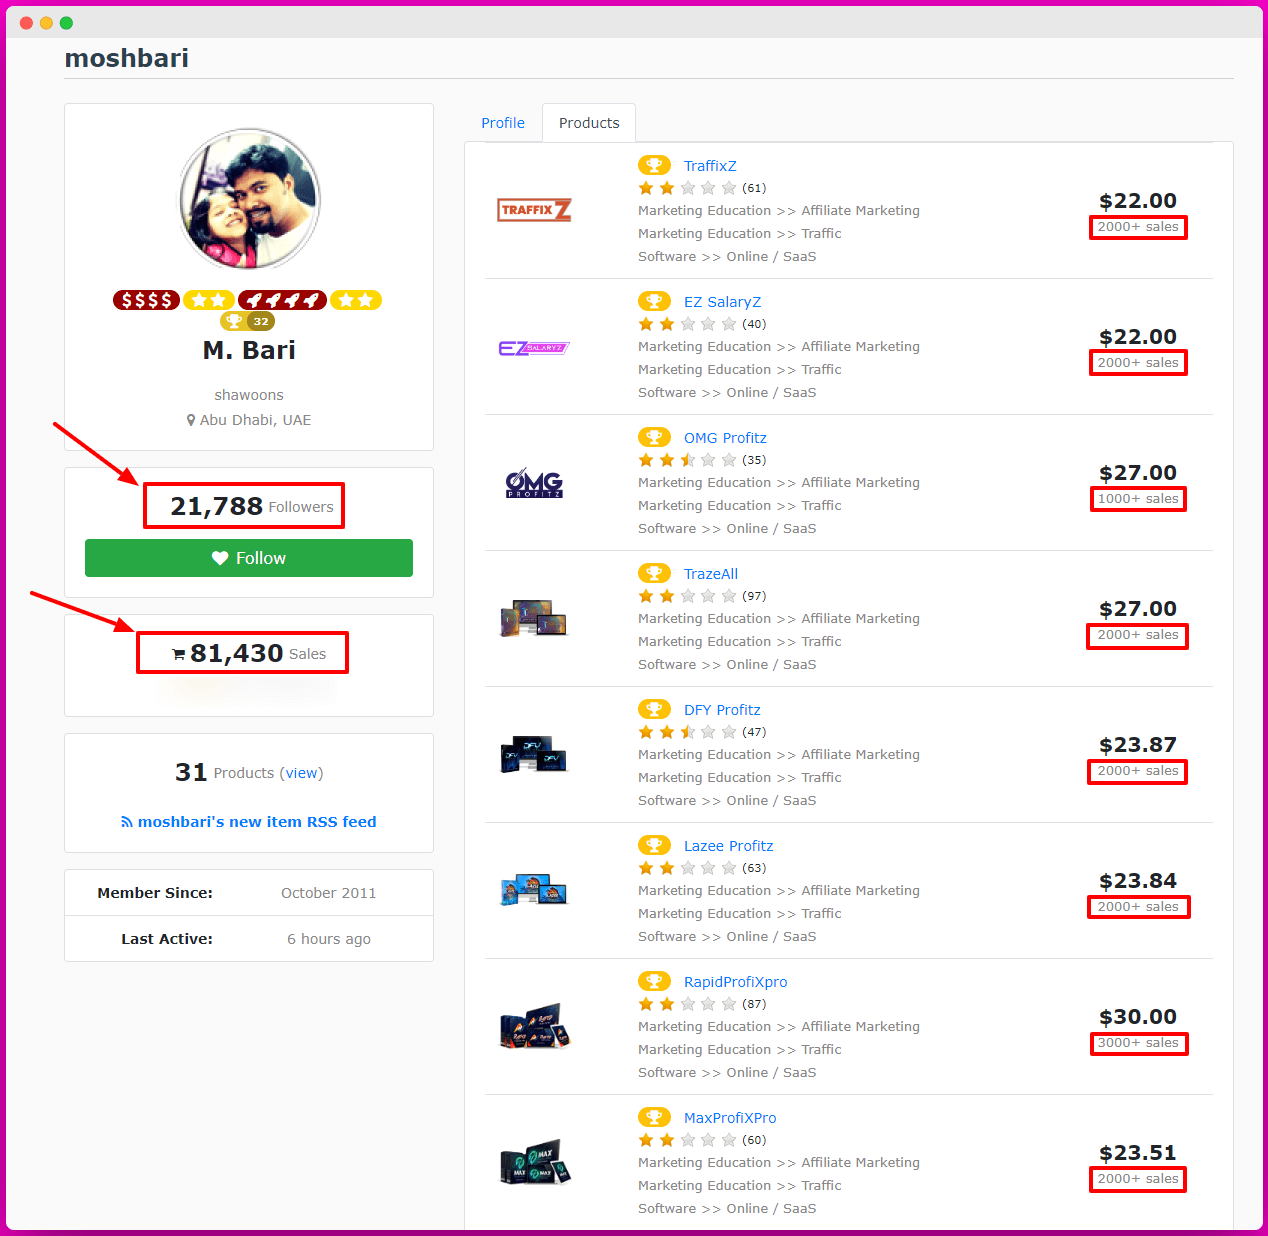Viewport: 1268px width, 1236px height.
Task: Open the TrazeAll product link
Action: pyautogui.click(x=711, y=574)
